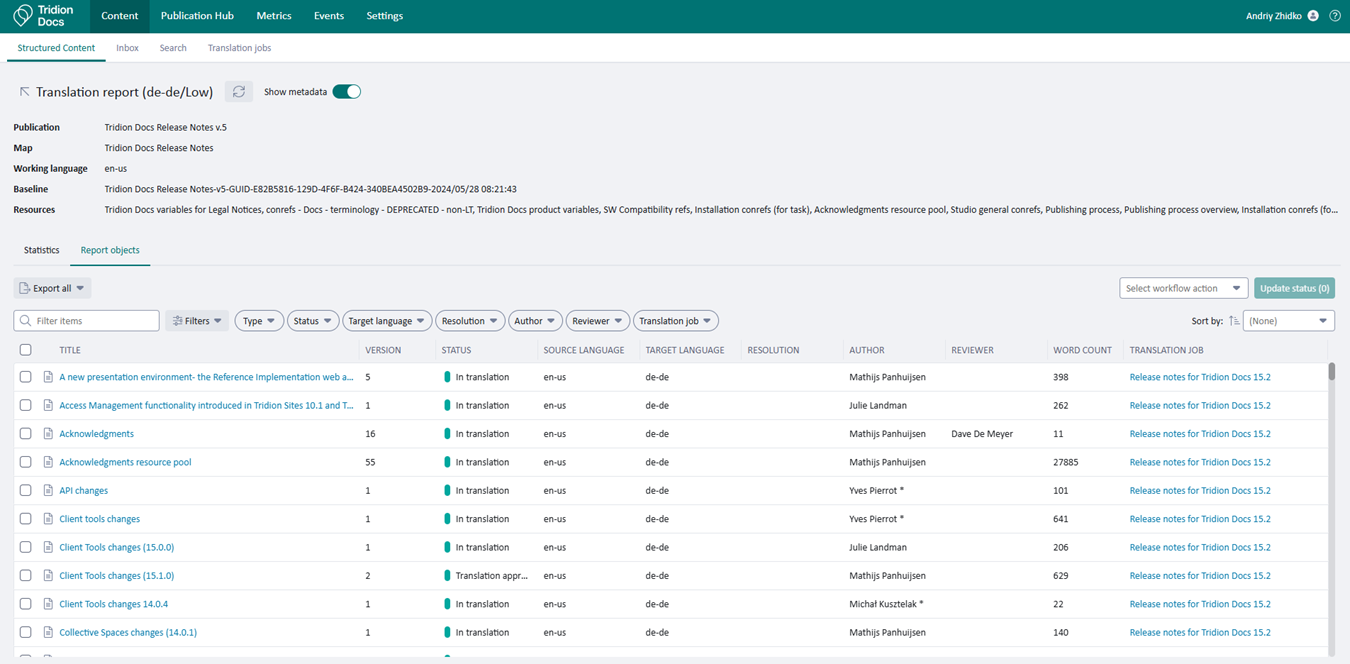Click the vertical scrollbar of the table

(x=1331, y=500)
